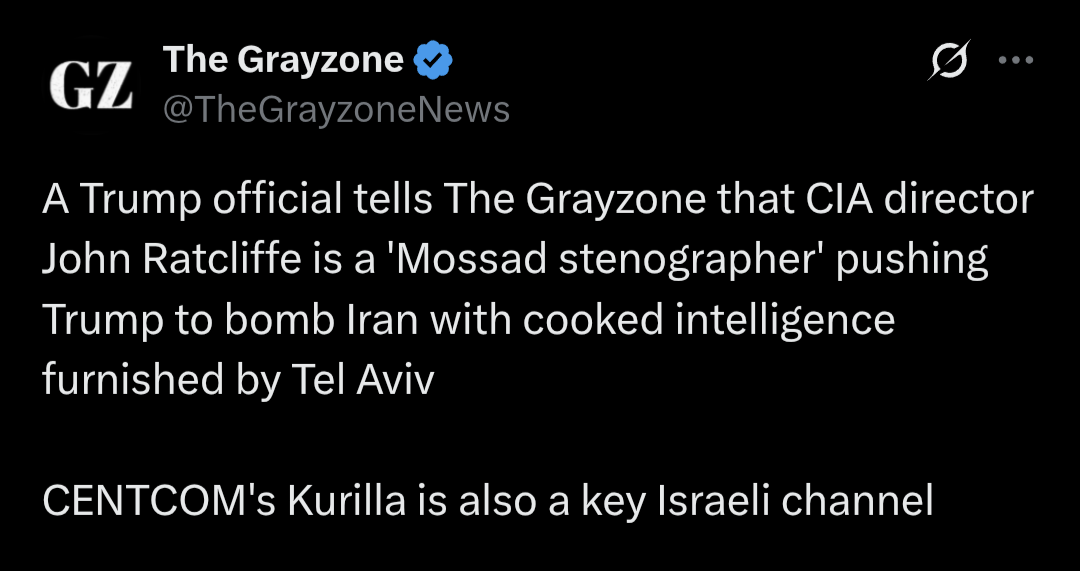1080x571 pixels.
Task: Open the Grok explain-post icon
Action: coord(948,61)
